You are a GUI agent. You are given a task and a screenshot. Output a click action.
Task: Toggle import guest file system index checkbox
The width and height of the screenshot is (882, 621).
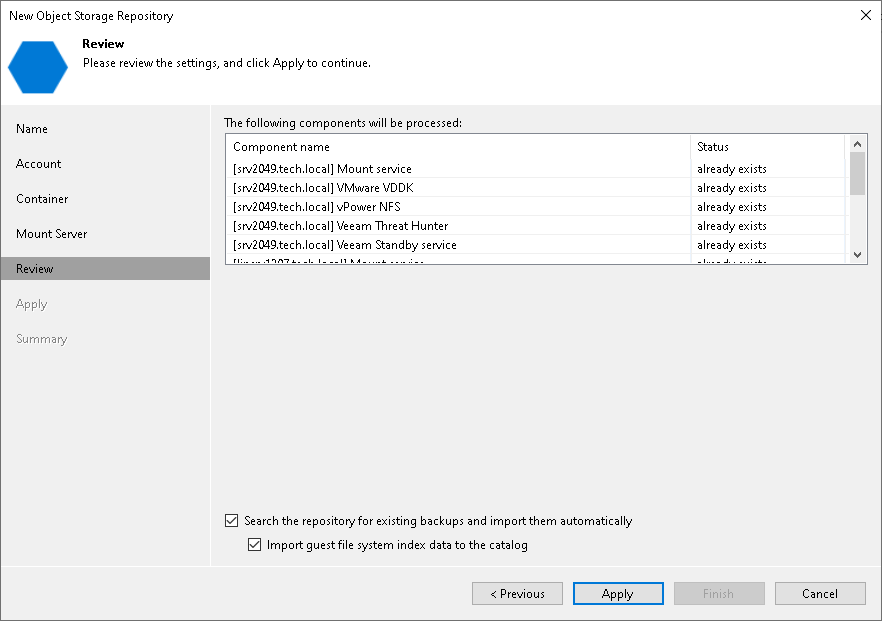[254, 544]
